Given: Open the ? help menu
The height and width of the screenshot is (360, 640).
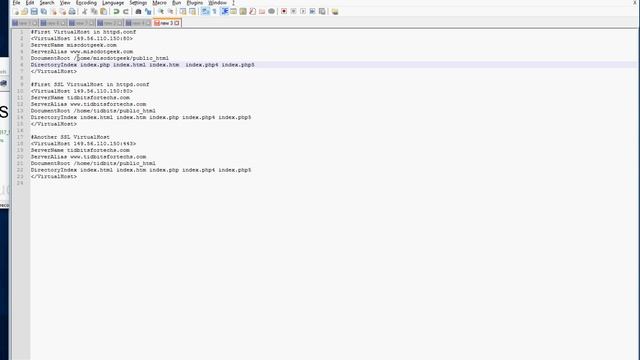Looking at the screenshot, I should coord(233,3).
